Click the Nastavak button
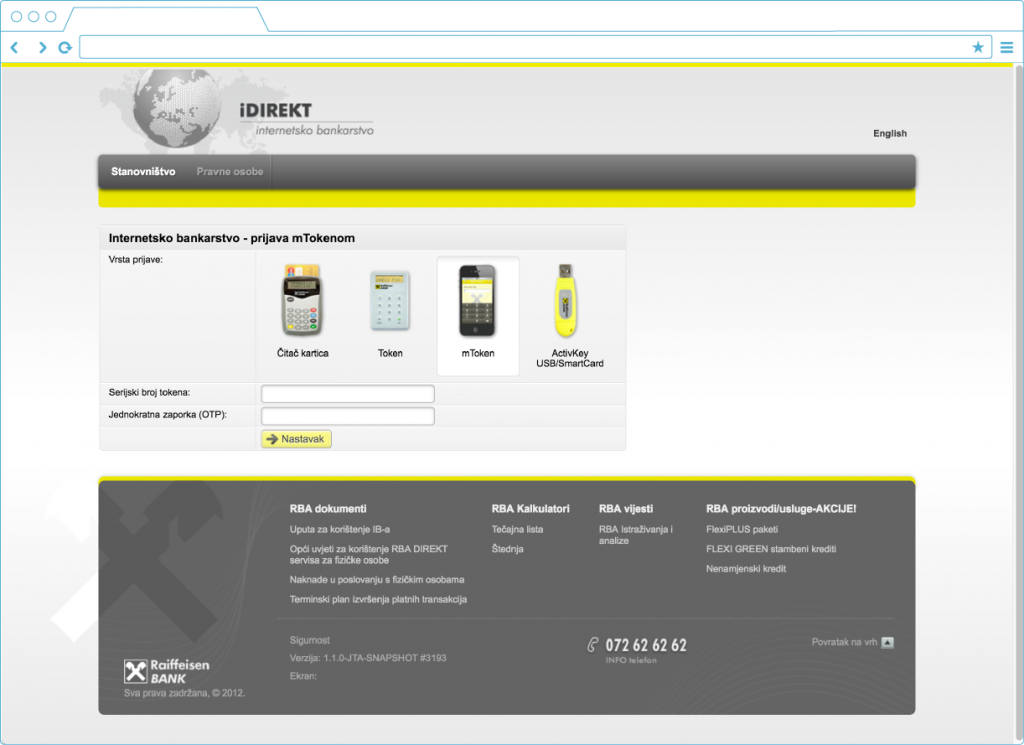The height and width of the screenshot is (745, 1024). [296, 439]
